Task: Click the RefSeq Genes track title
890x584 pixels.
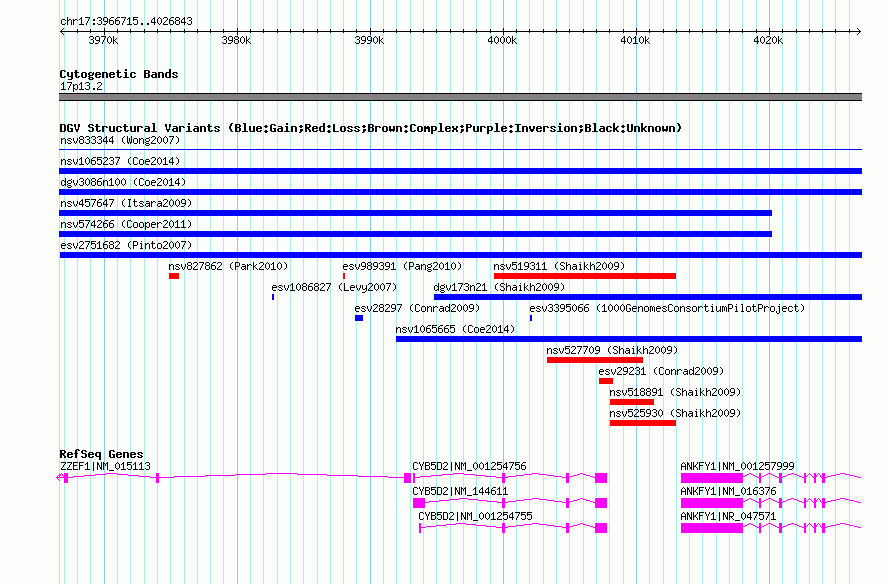Action: click(101, 454)
